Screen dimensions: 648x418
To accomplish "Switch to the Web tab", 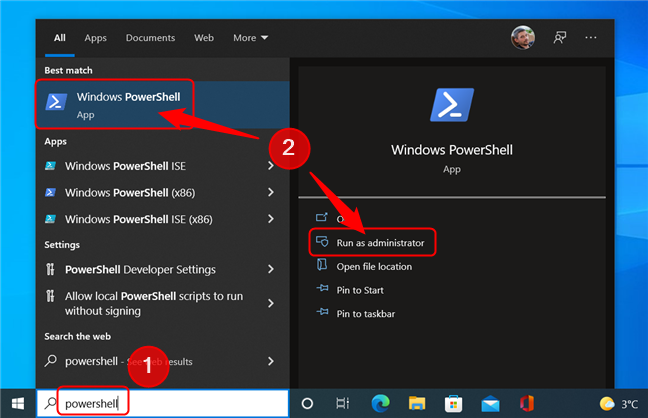I will tap(204, 38).
